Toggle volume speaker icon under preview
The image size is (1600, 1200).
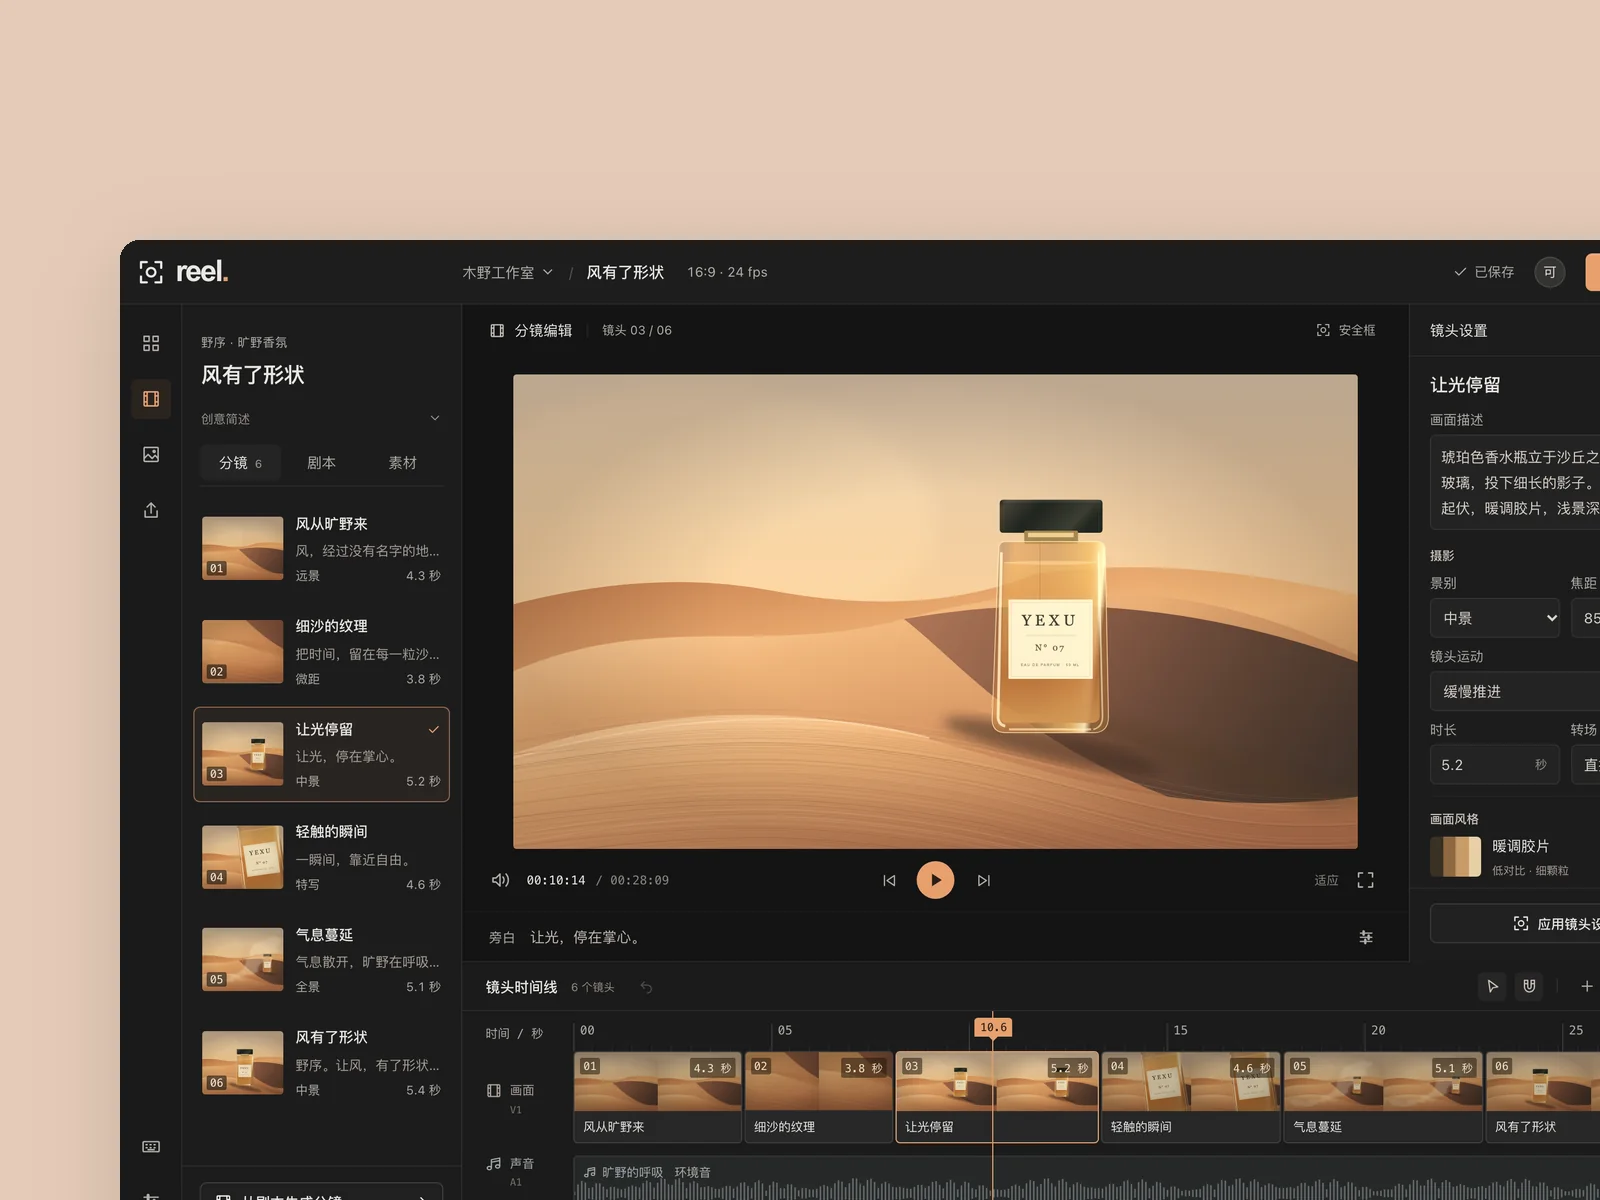click(x=500, y=880)
